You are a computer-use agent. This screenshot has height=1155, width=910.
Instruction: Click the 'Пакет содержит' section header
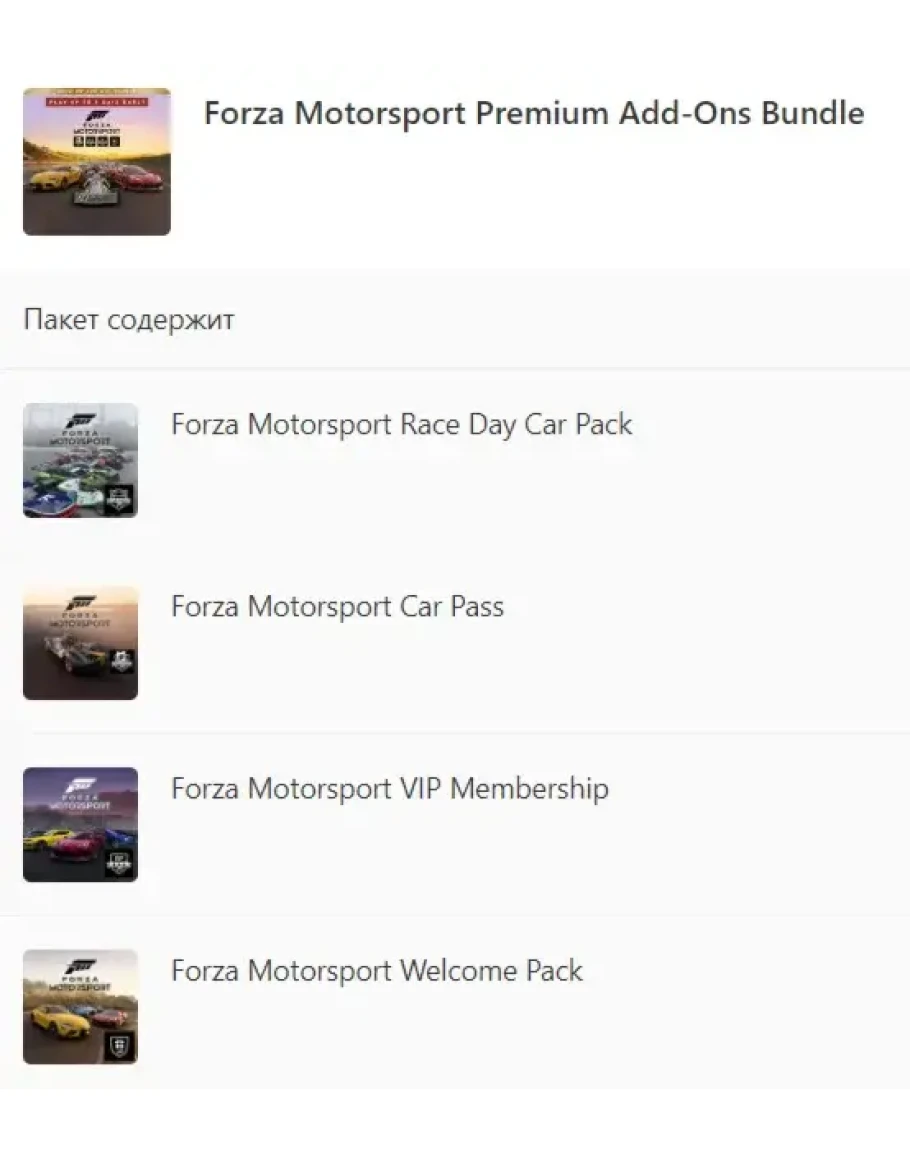pyautogui.click(x=128, y=320)
